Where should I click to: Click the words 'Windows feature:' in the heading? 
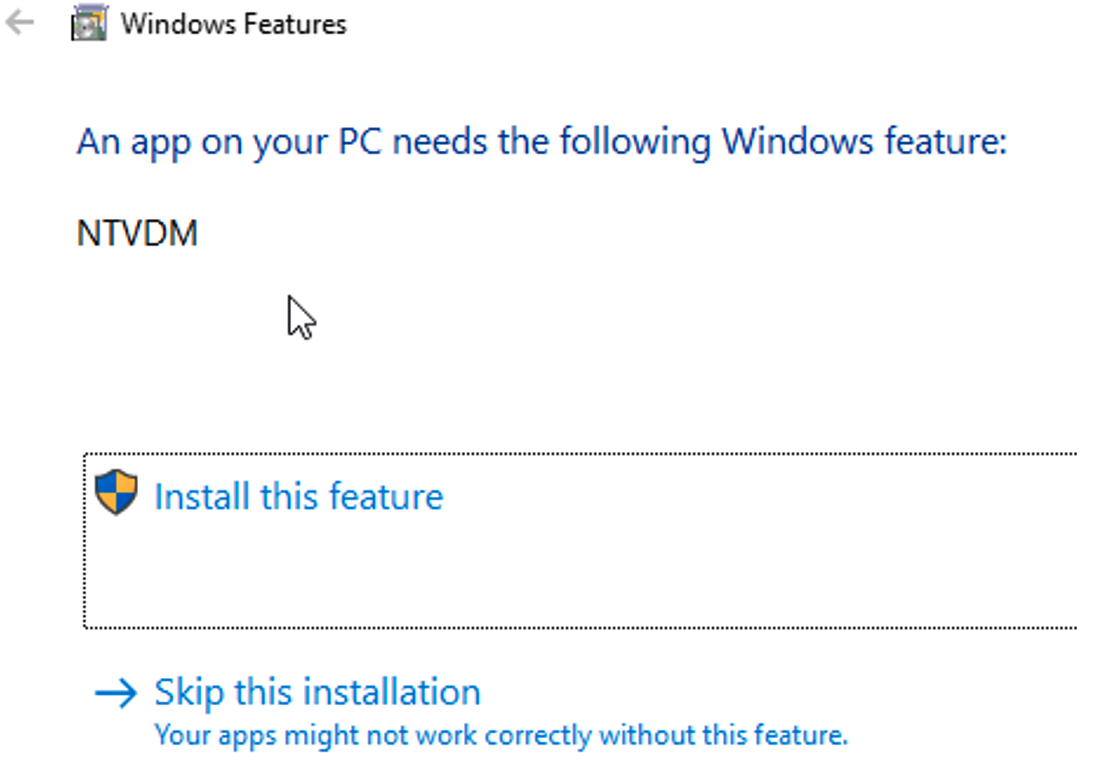pyautogui.click(x=864, y=141)
